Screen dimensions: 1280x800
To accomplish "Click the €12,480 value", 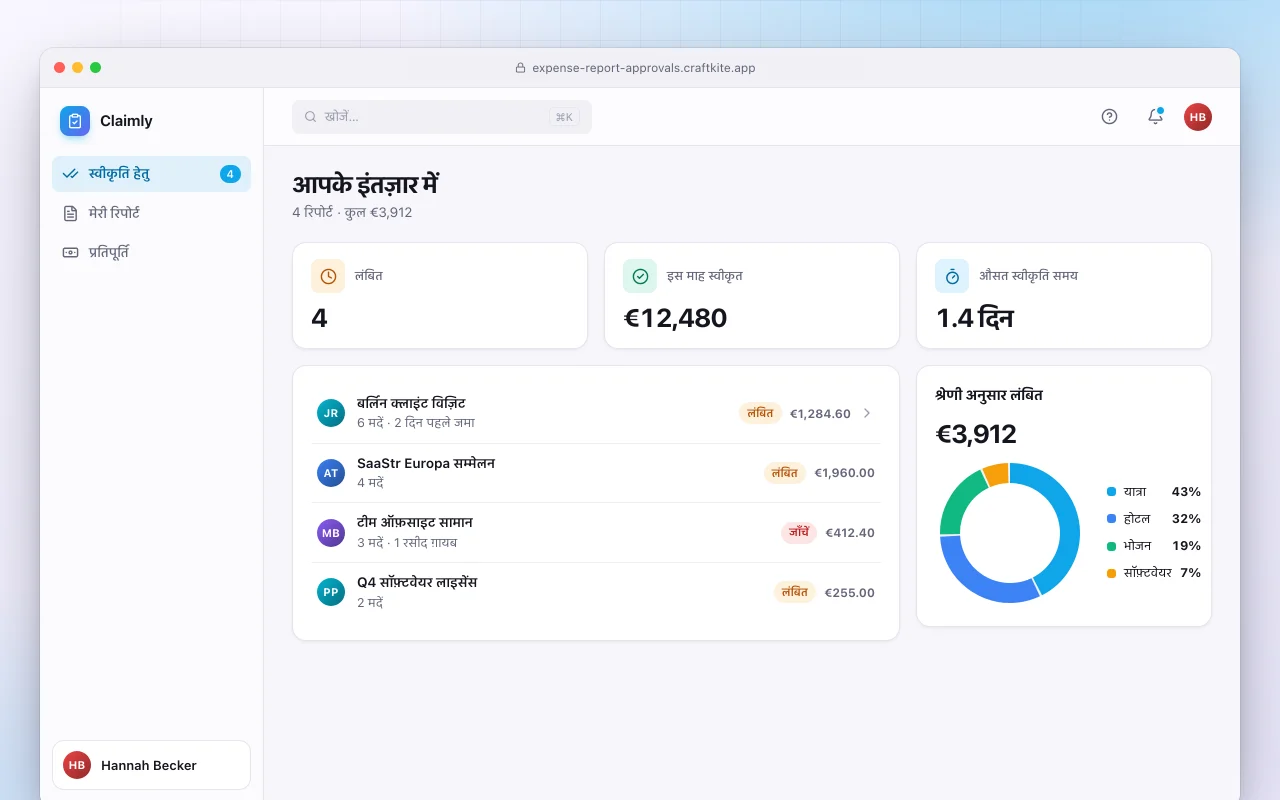I will click(x=676, y=318).
